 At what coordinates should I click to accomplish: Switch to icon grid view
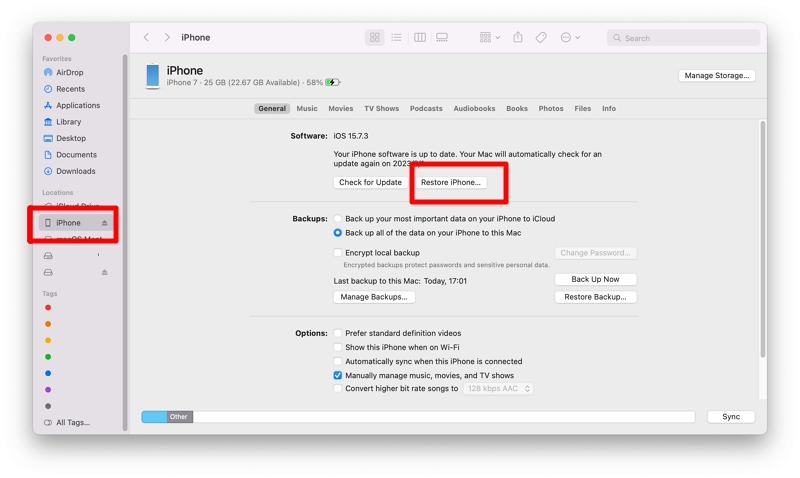click(x=374, y=37)
